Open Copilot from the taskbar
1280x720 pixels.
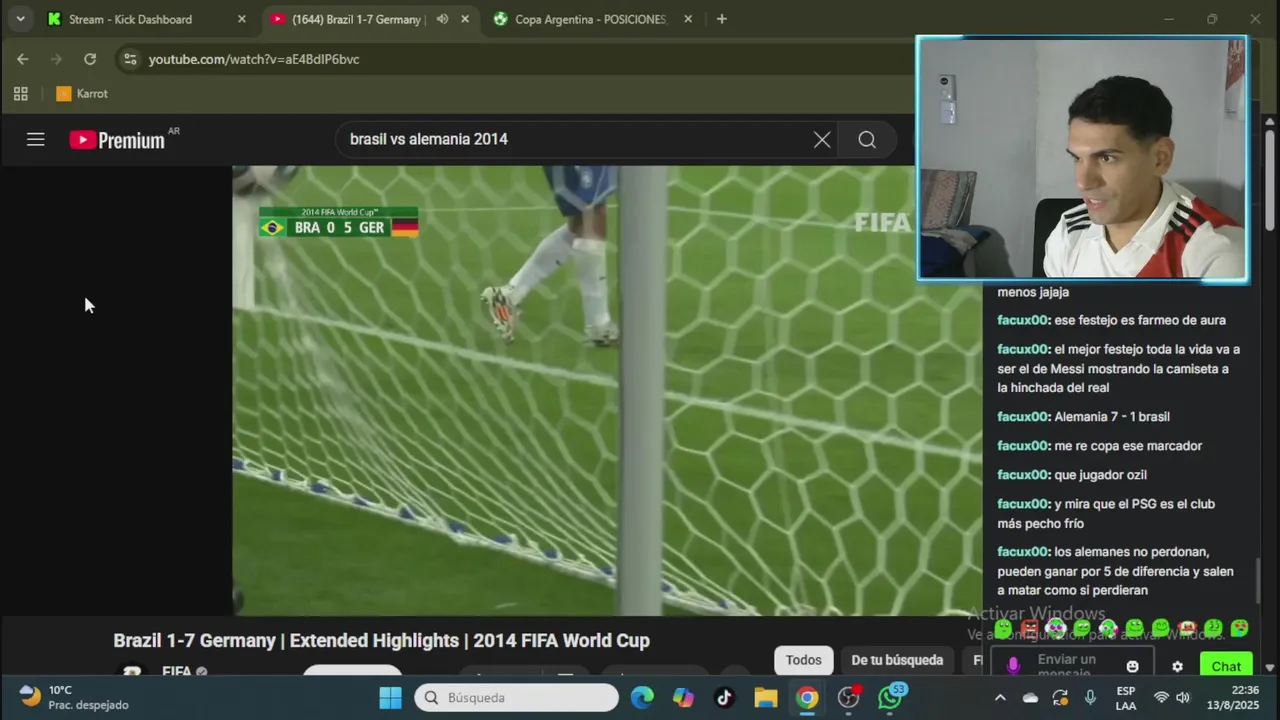(x=683, y=698)
